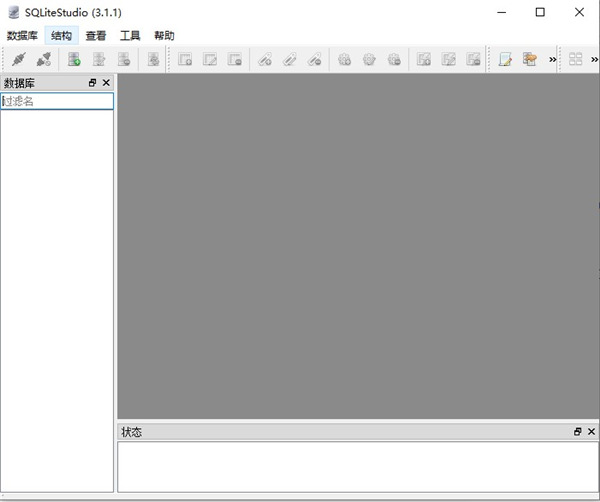Click the Edit trigger gear icon
Image resolution: width=600 pixels, height=502 pixels.
click(369, 59)
